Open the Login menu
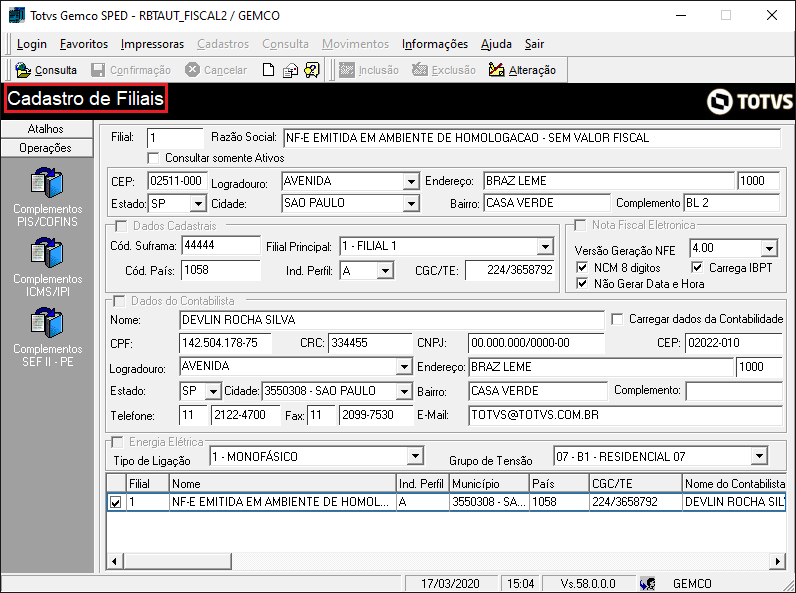This screenshot has height=593, width=796. click(x=31, y=44)
